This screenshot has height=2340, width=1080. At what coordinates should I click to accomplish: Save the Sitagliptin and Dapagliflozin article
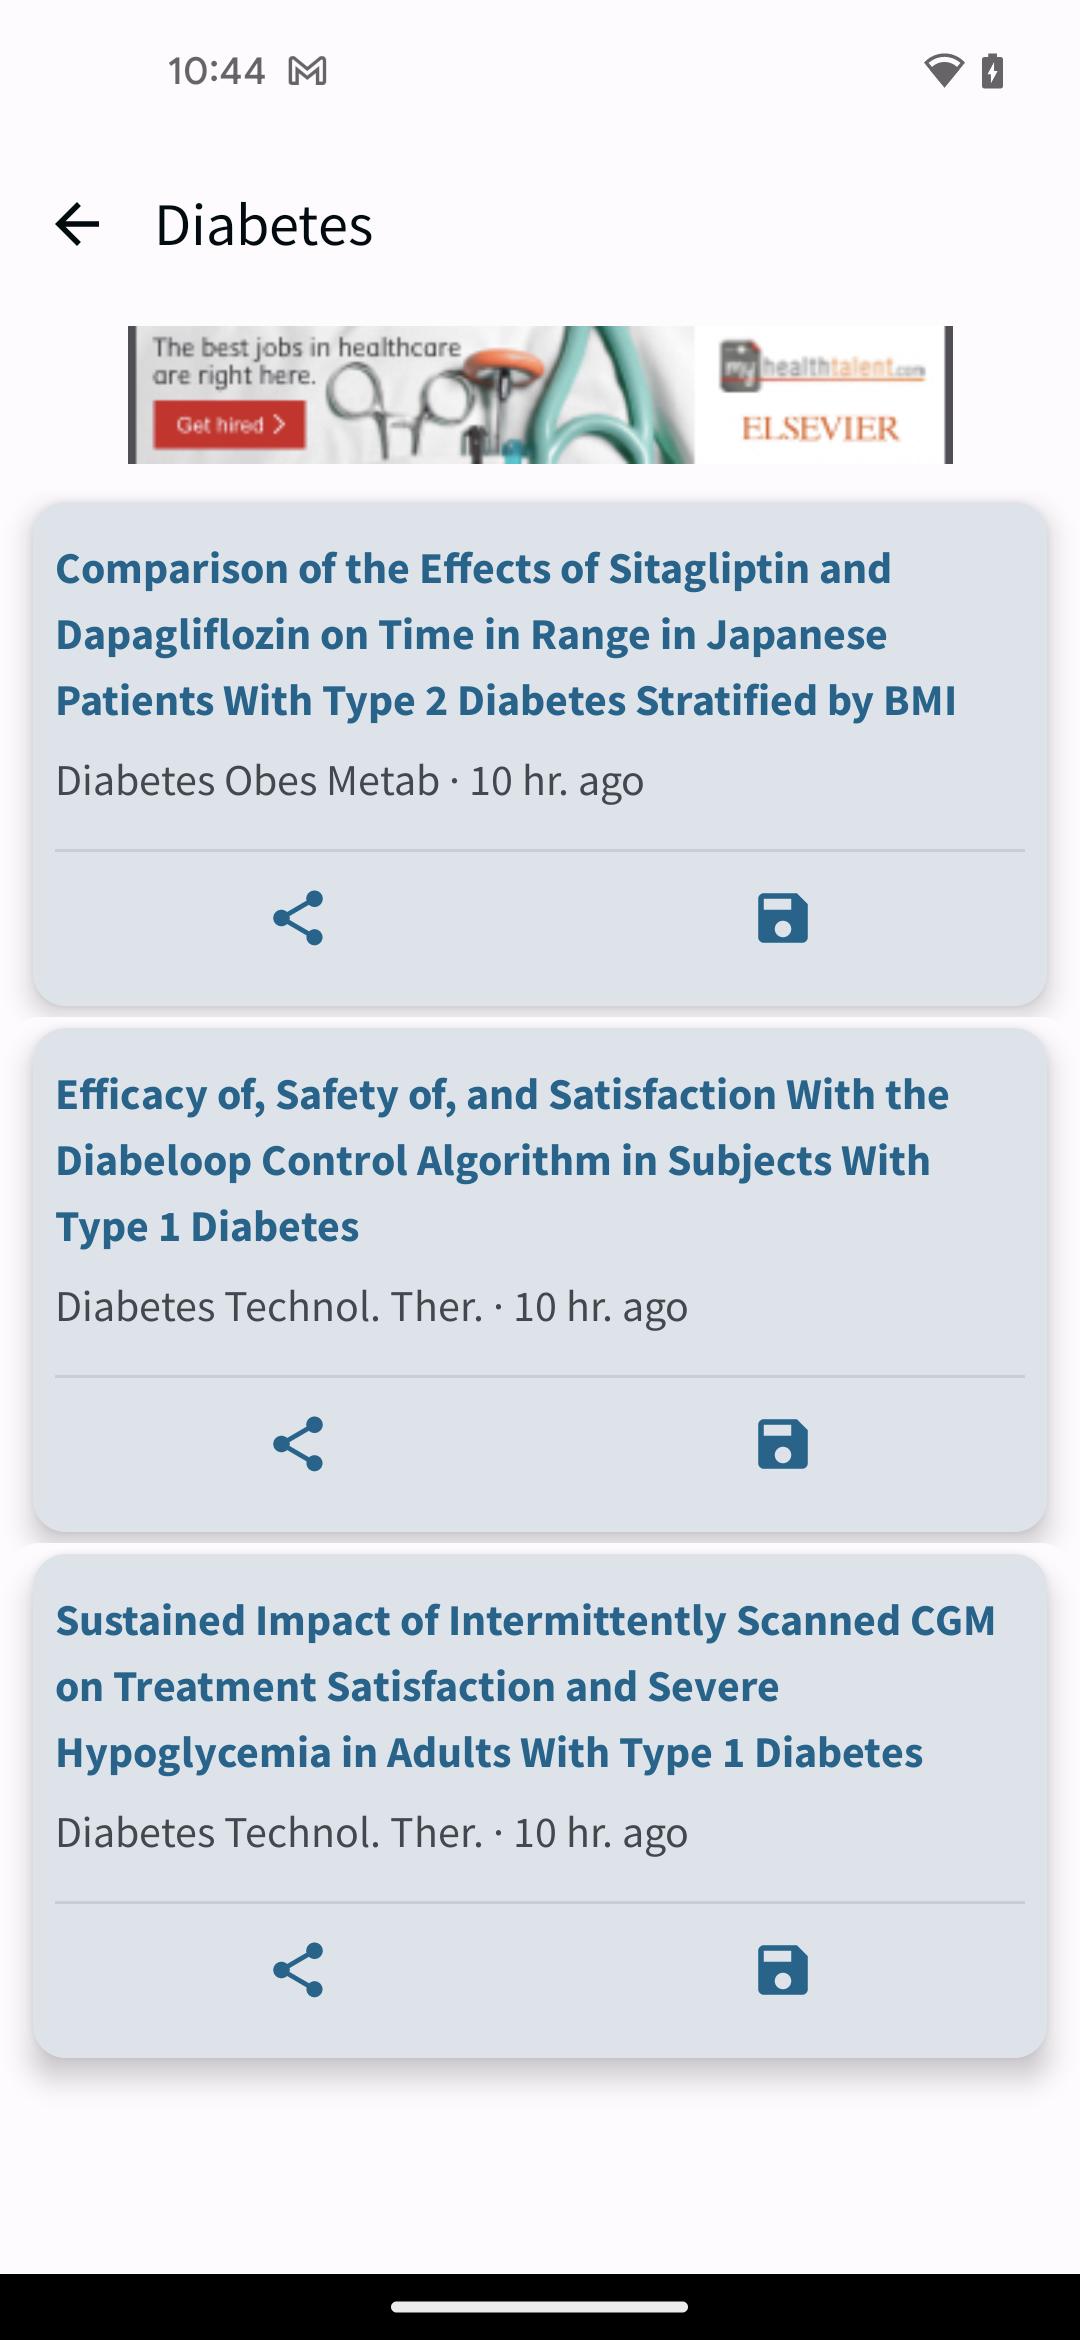(782, 918)
